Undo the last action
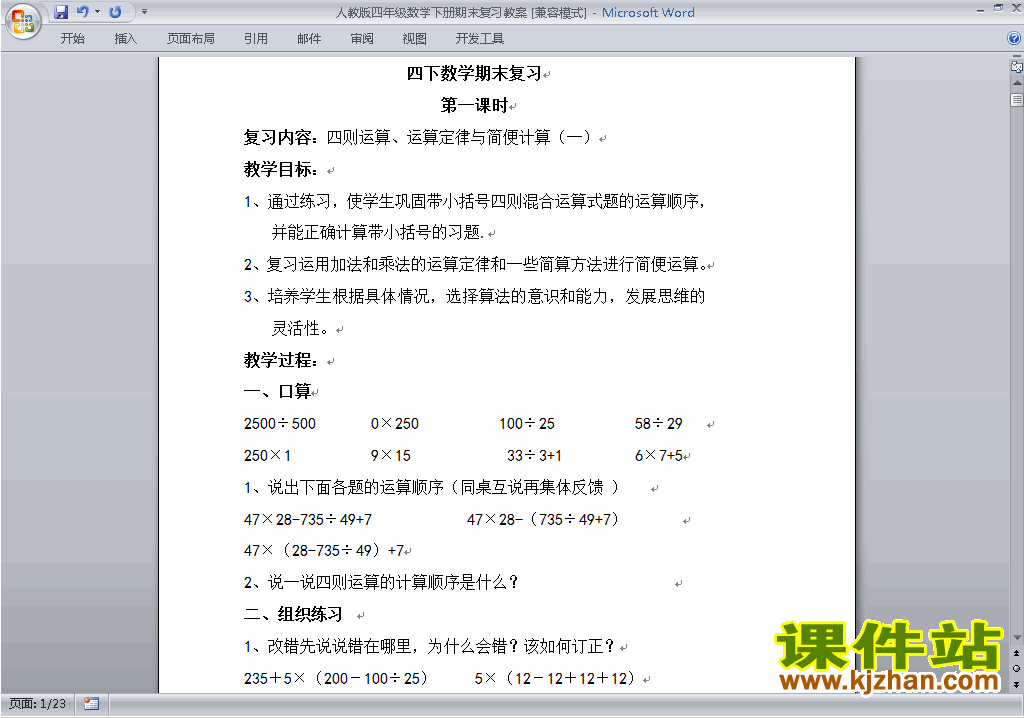Screen dimensions: 1024x718 82,12
